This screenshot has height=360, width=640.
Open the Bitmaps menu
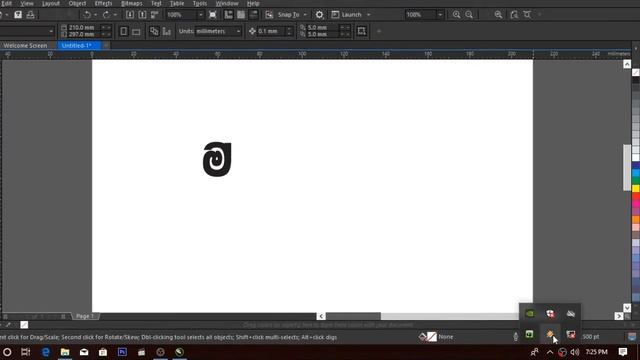131,3
